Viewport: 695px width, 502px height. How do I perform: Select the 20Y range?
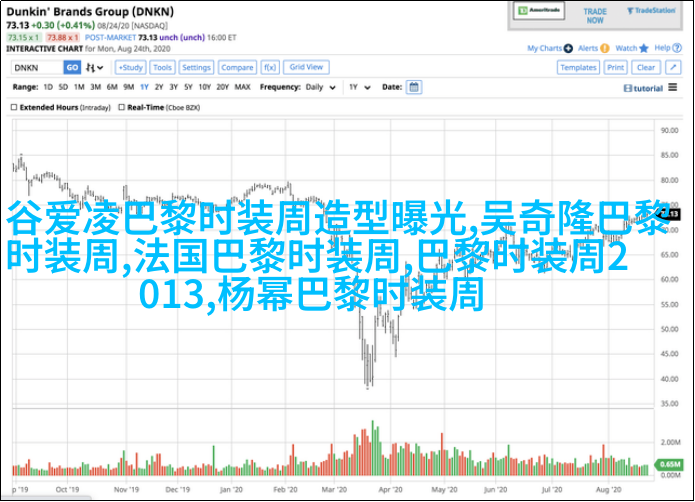coord(223,87)
